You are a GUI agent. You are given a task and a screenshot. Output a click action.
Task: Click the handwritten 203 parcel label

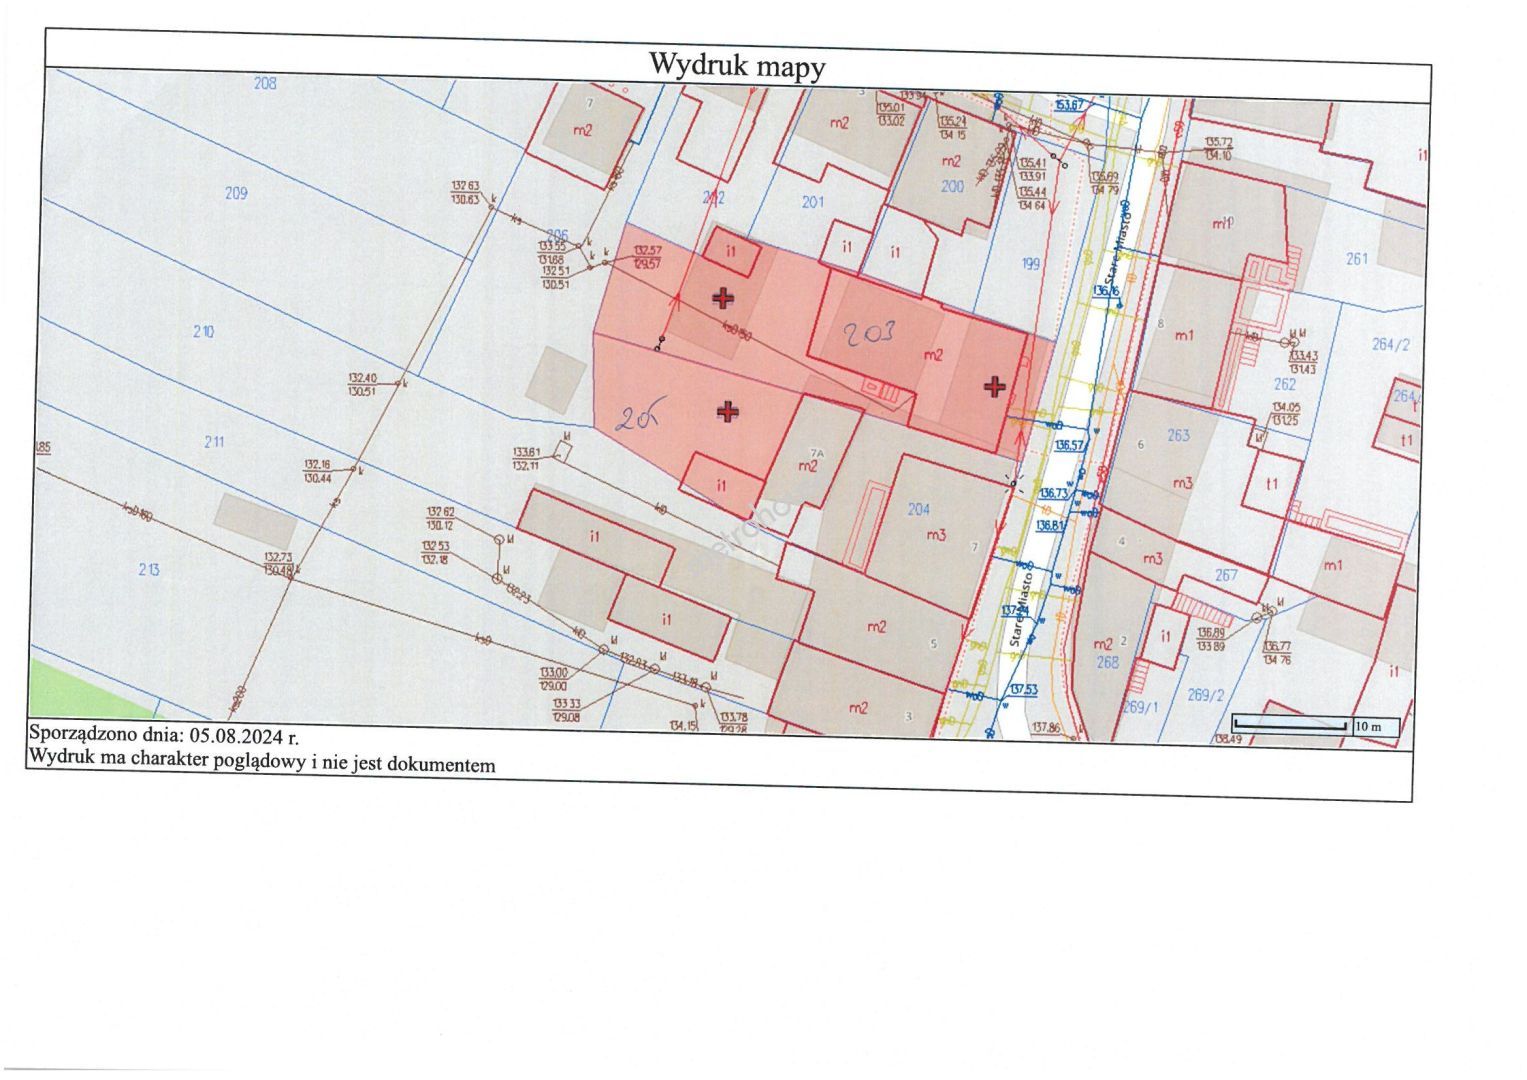(x=867, y=334)
